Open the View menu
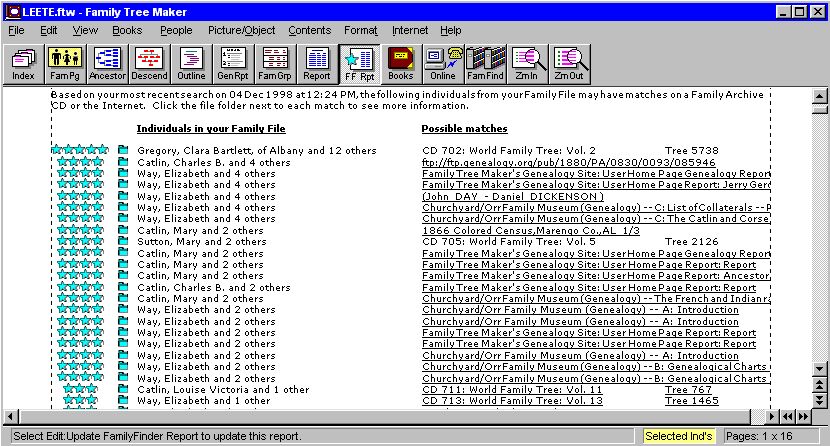The width and height of the screenshot is (830, 446). pos(85,30)
